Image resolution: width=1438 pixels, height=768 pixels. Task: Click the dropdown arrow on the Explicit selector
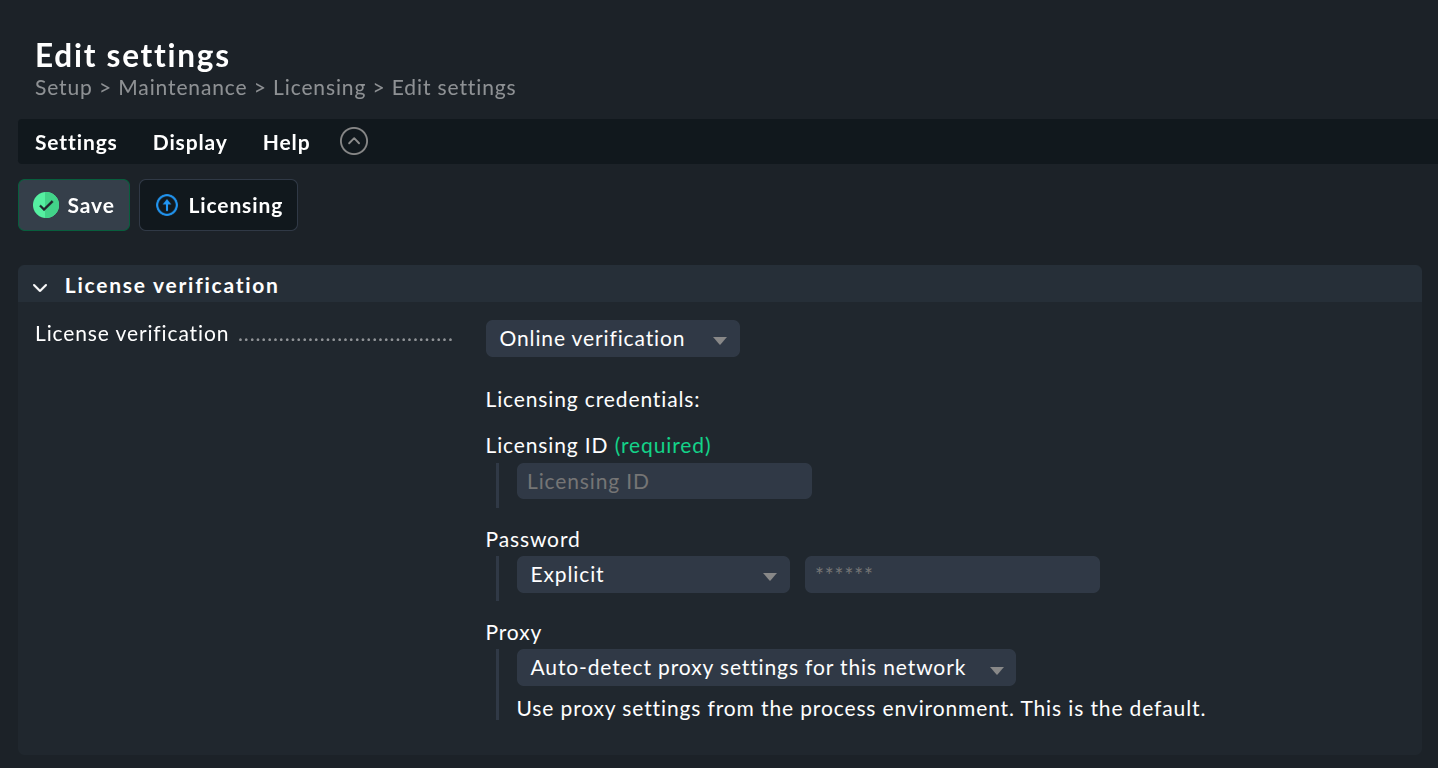pyautogui.click(x=770, y=574)
